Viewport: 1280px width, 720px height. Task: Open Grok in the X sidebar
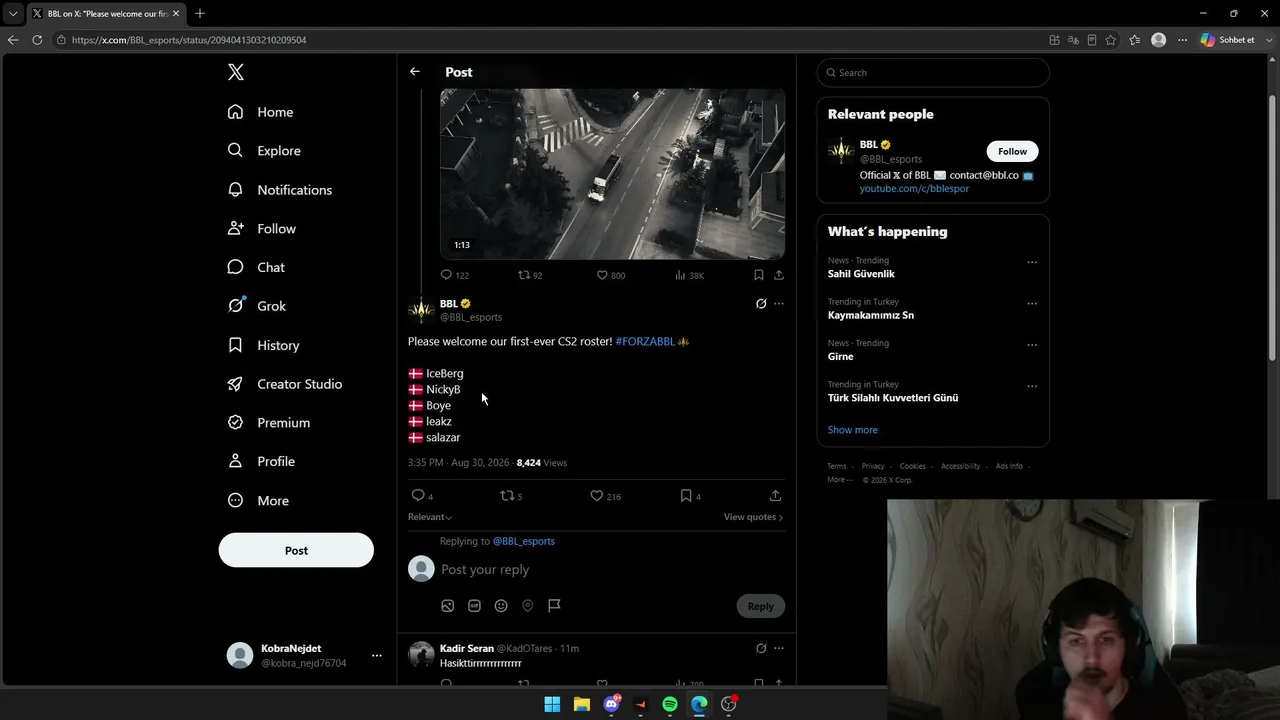point(257,306)
